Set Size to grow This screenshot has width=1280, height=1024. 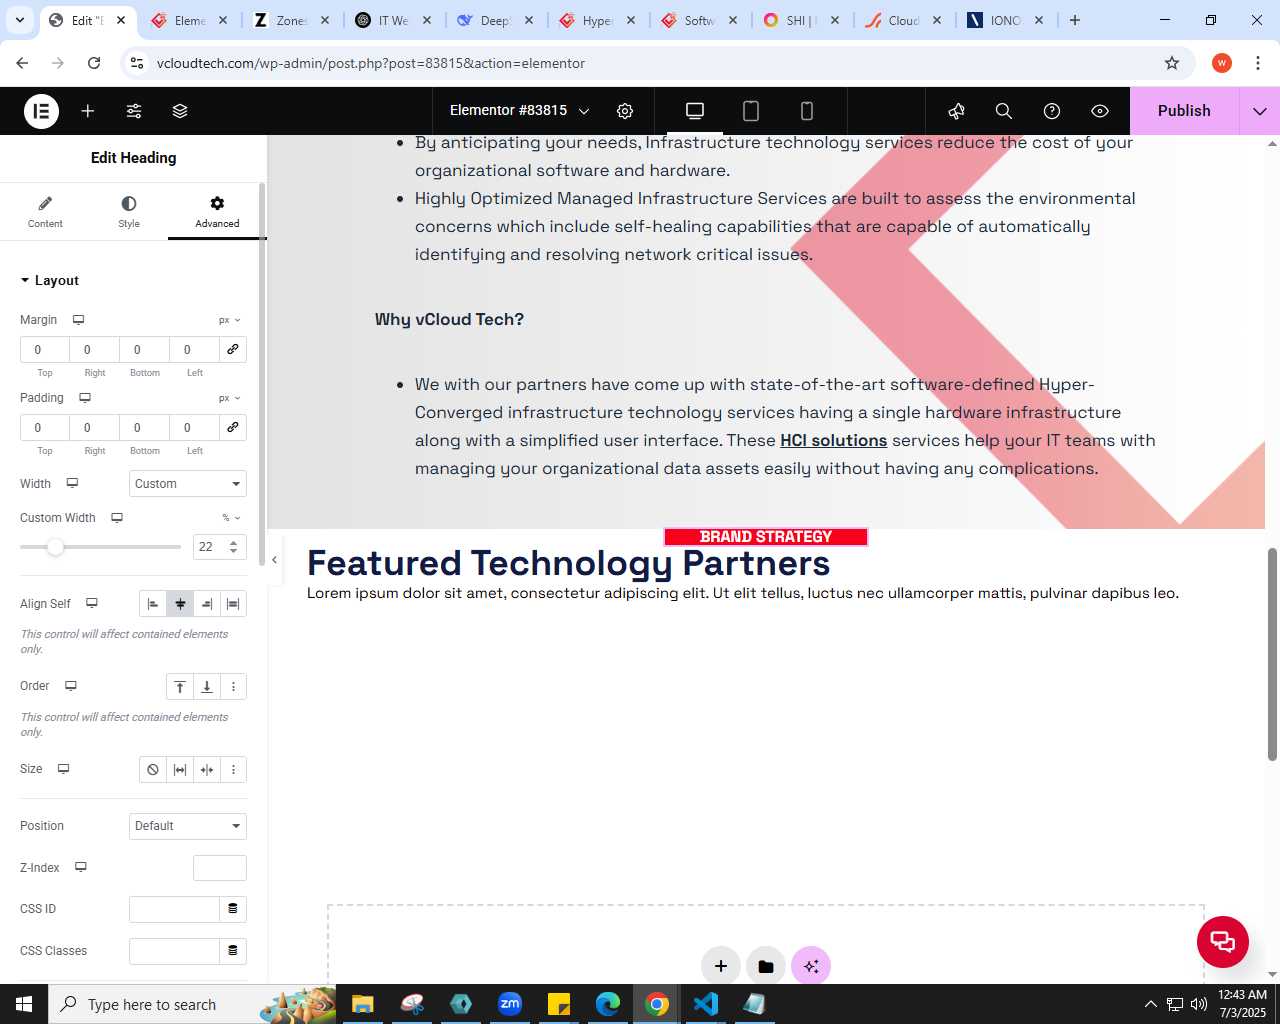[180, 770]
